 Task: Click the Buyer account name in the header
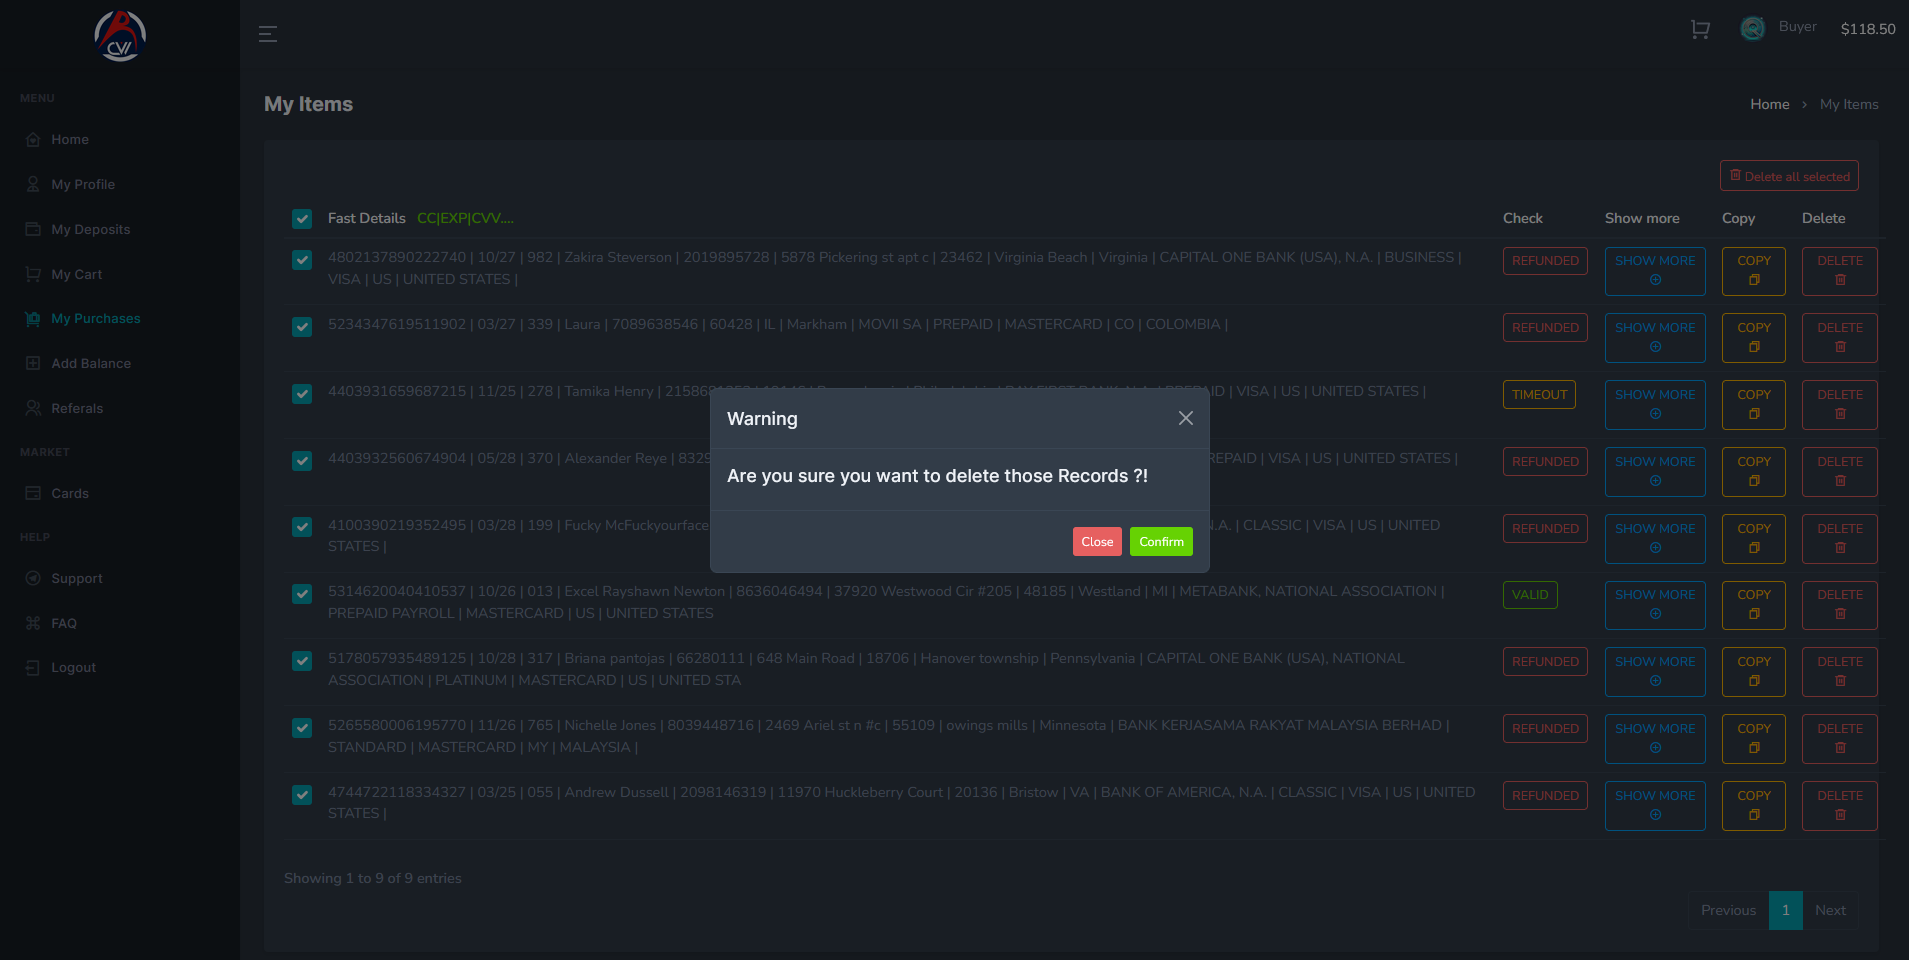click(x=1798, y=27)
